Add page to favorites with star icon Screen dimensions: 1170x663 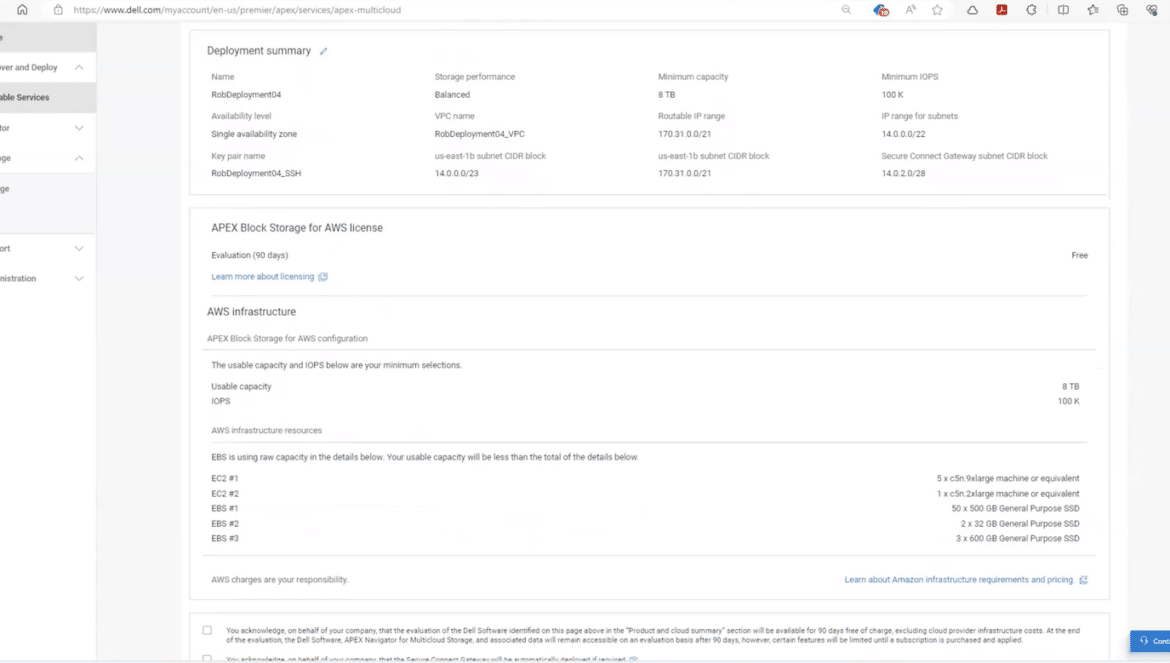(937, 10)
